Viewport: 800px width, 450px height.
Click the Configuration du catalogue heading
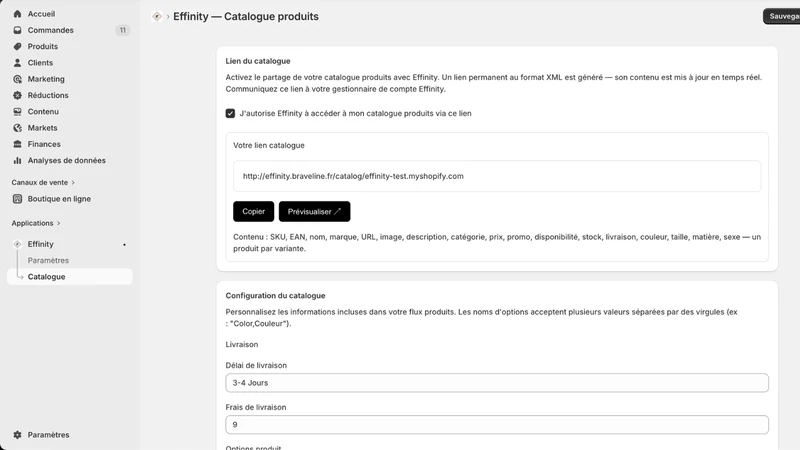click(x=275, y=296)
